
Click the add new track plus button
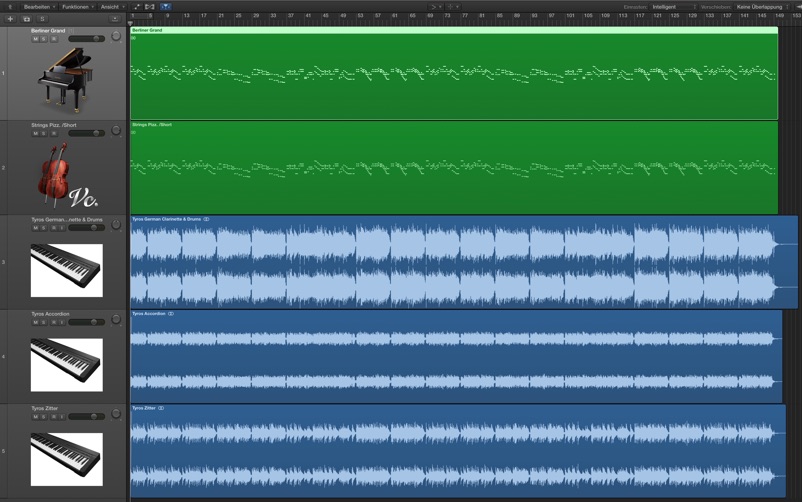(10, 19)
